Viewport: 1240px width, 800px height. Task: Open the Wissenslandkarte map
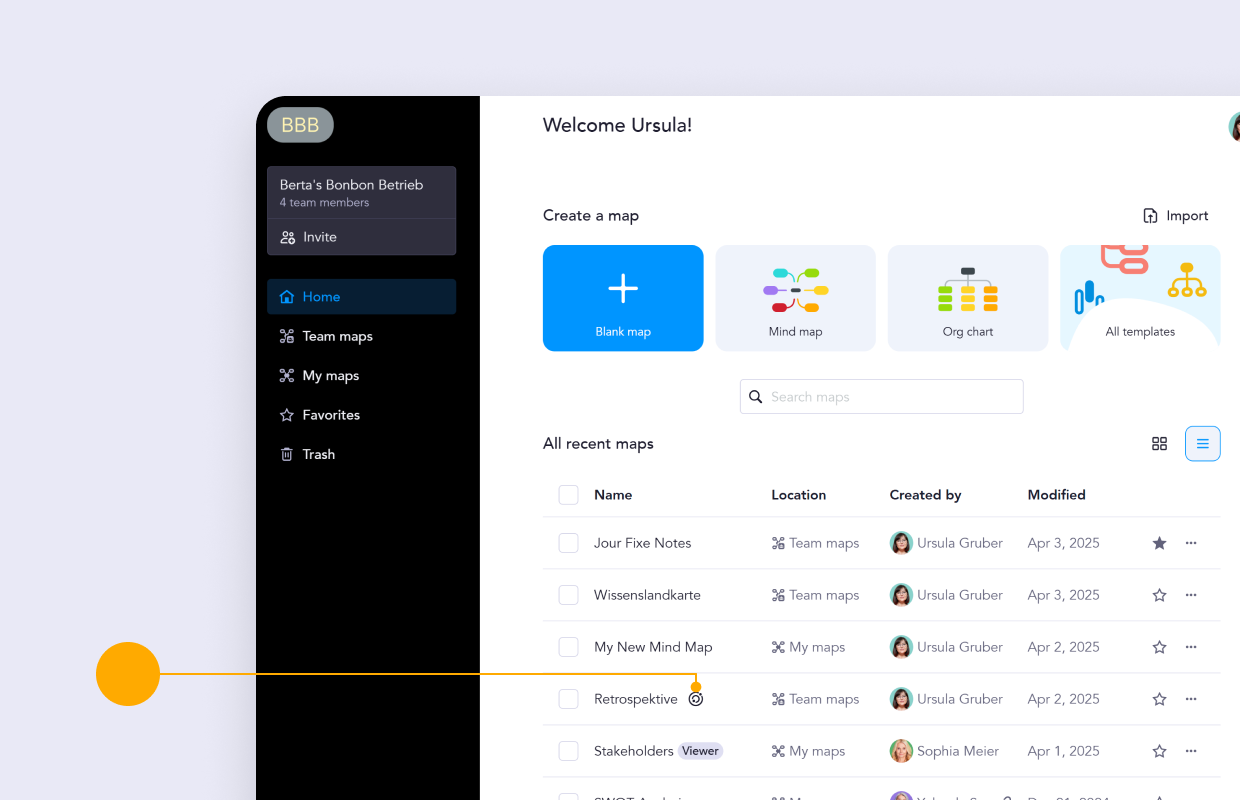point(647,595)
